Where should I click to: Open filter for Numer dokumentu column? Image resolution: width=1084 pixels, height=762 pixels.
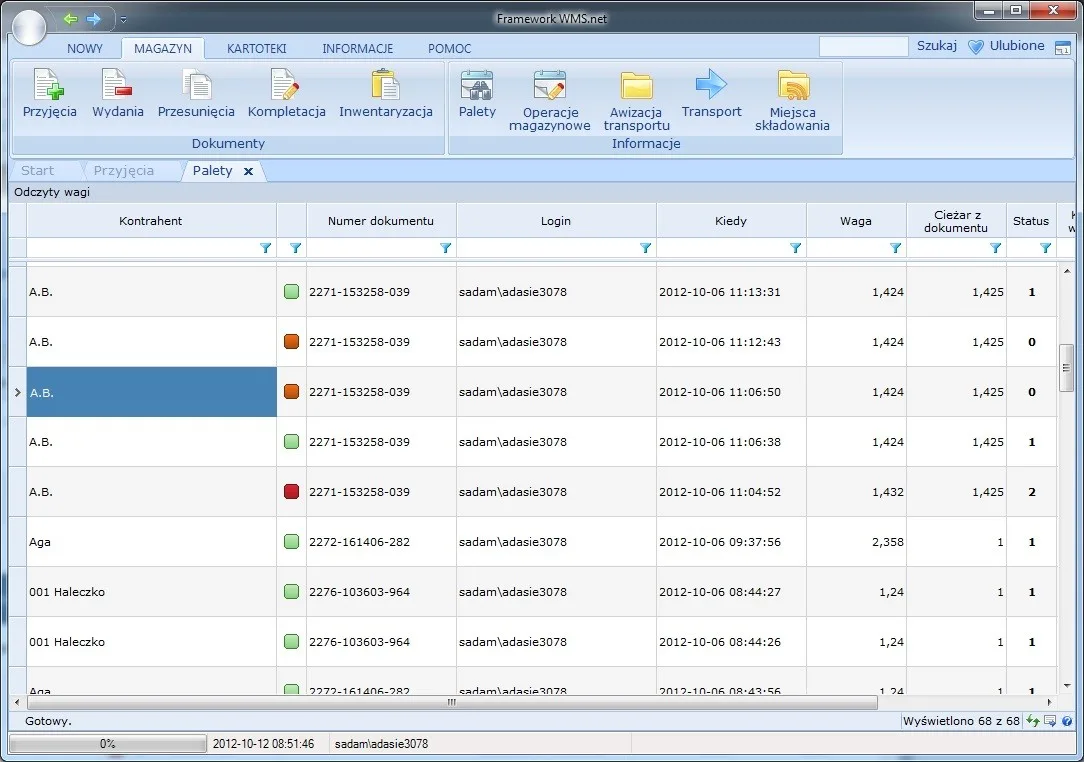click(x=445, y=248)
